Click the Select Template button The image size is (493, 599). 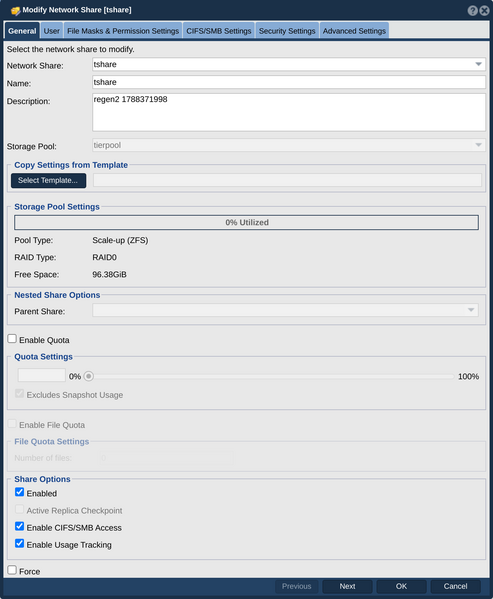point(48,180)
